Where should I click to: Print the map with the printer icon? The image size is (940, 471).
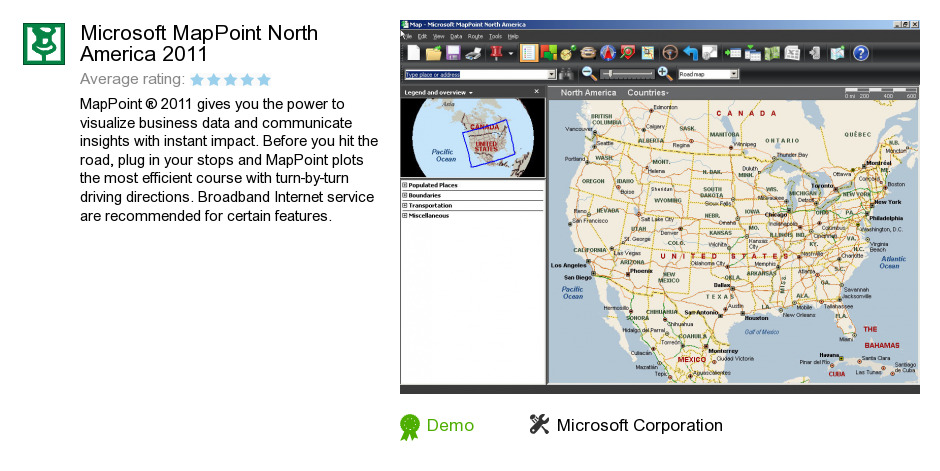(474, 53)
